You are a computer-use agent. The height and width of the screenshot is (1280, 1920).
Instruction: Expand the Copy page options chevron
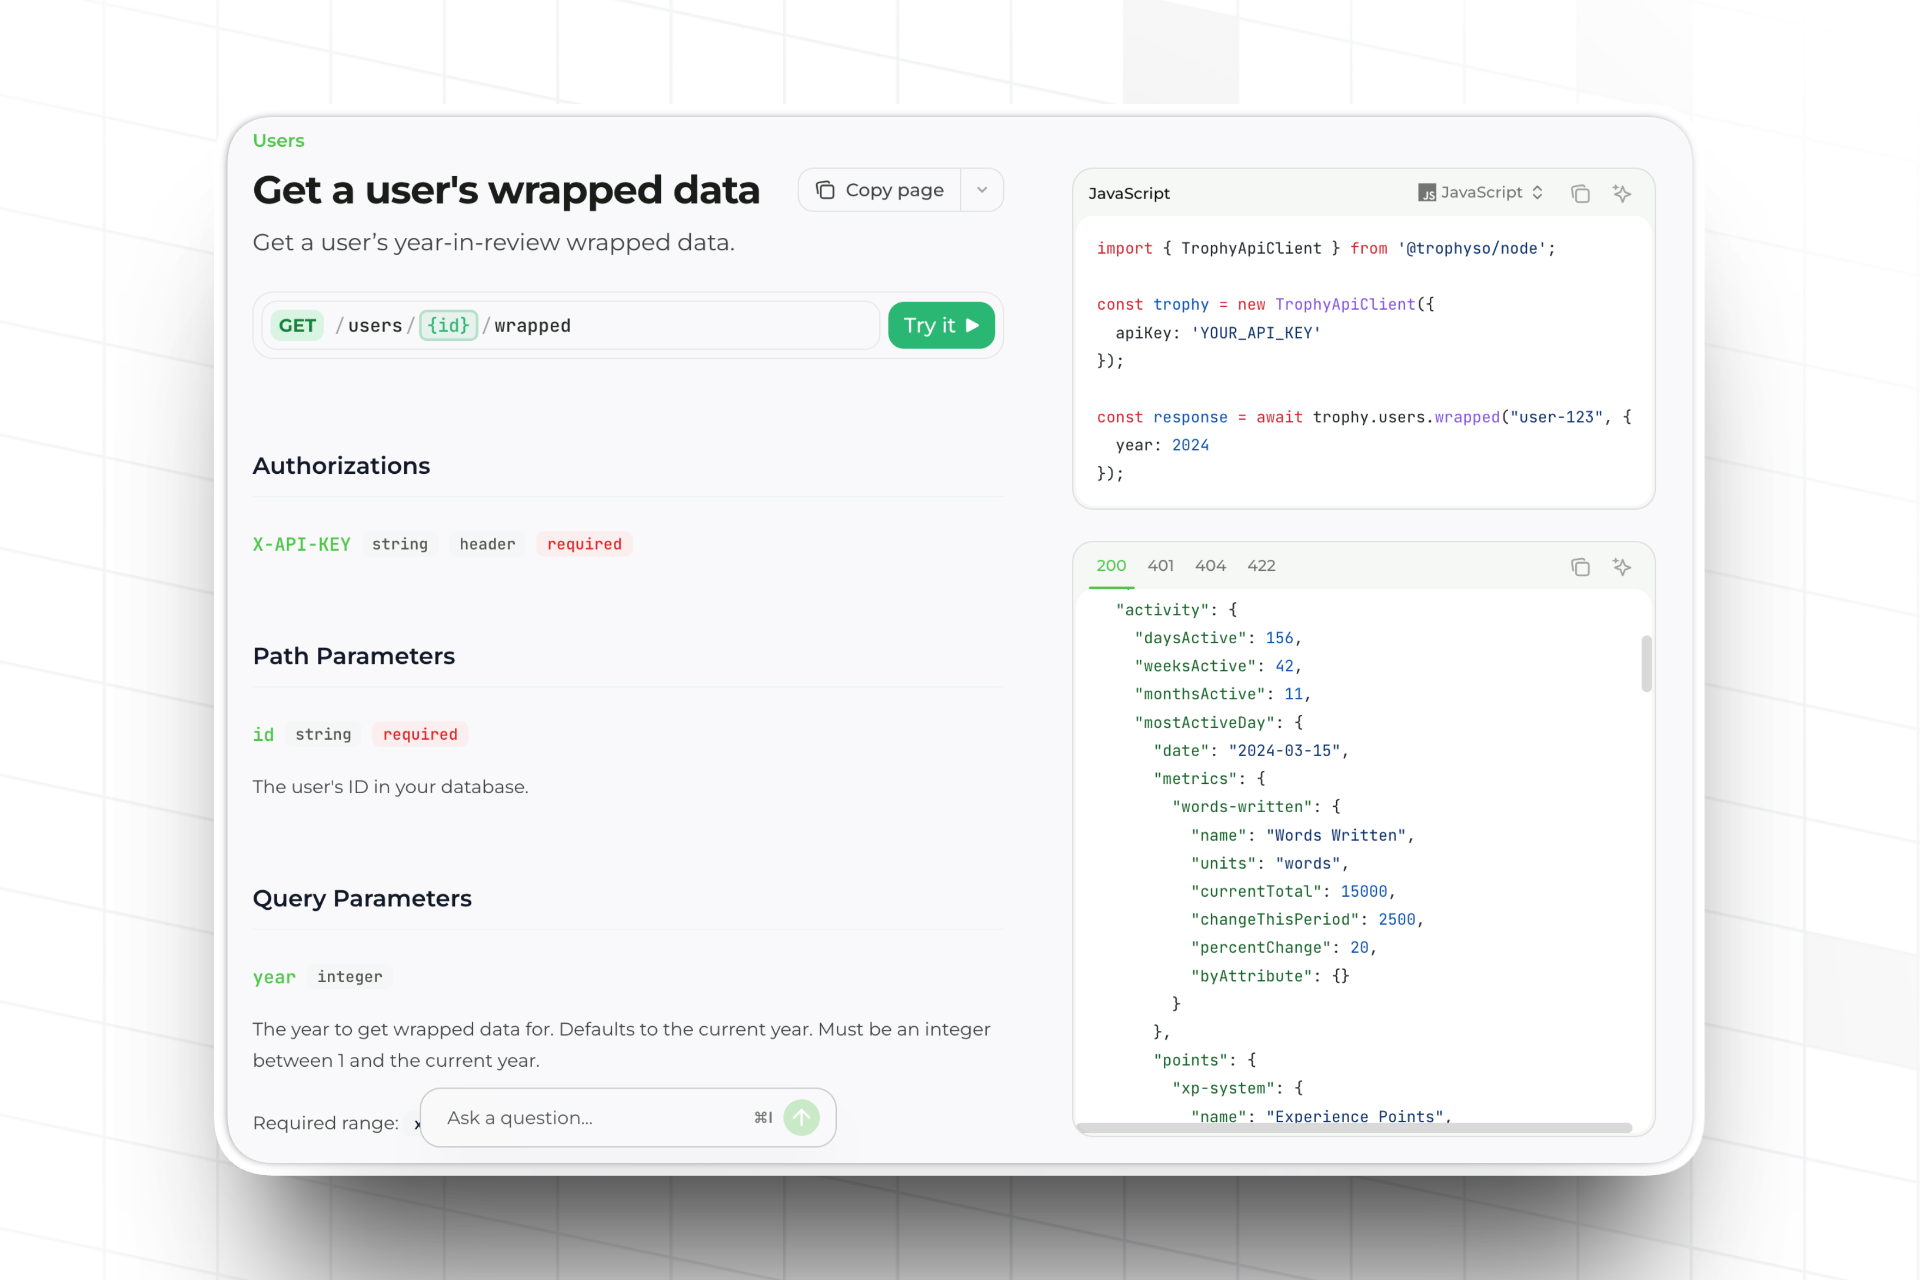(982, 190)
